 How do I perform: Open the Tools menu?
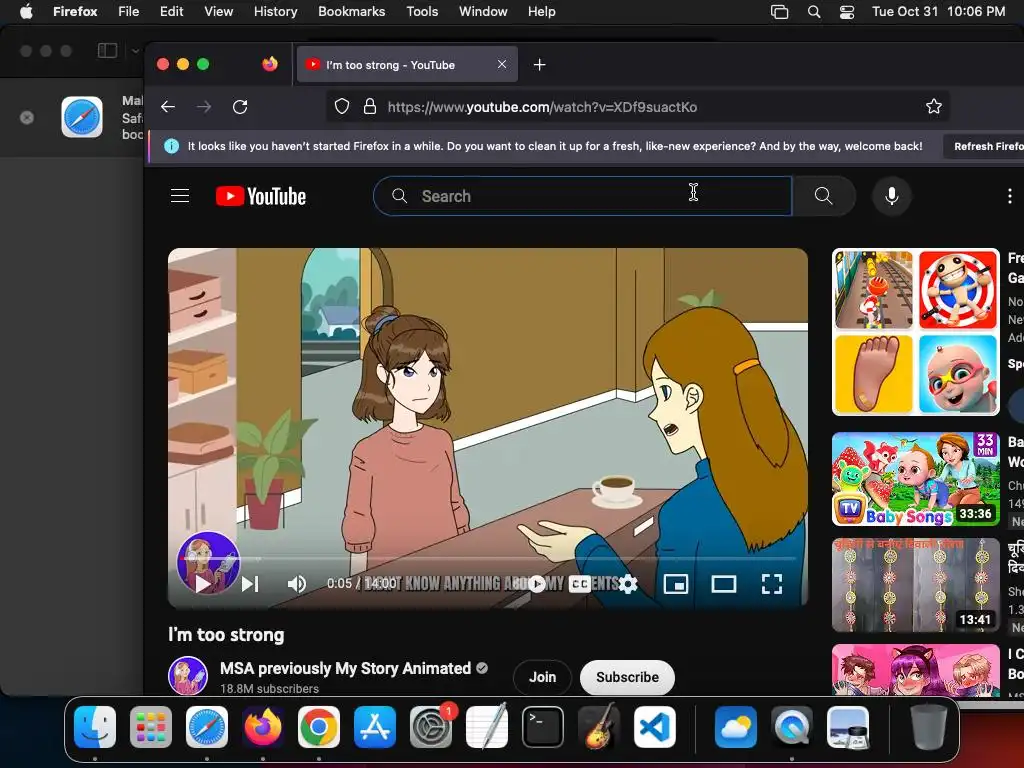point(422,11)
